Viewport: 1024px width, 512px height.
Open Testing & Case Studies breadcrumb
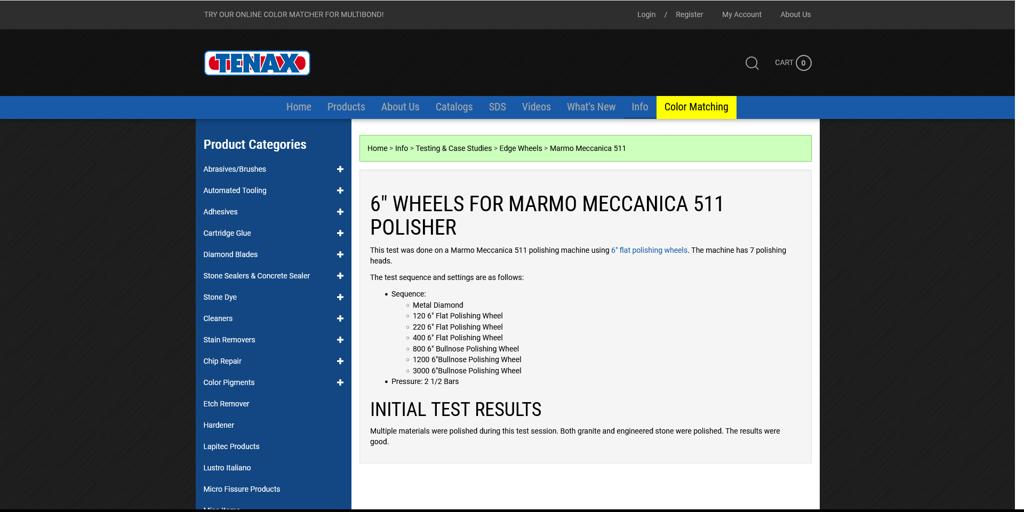tap(454, 148)
